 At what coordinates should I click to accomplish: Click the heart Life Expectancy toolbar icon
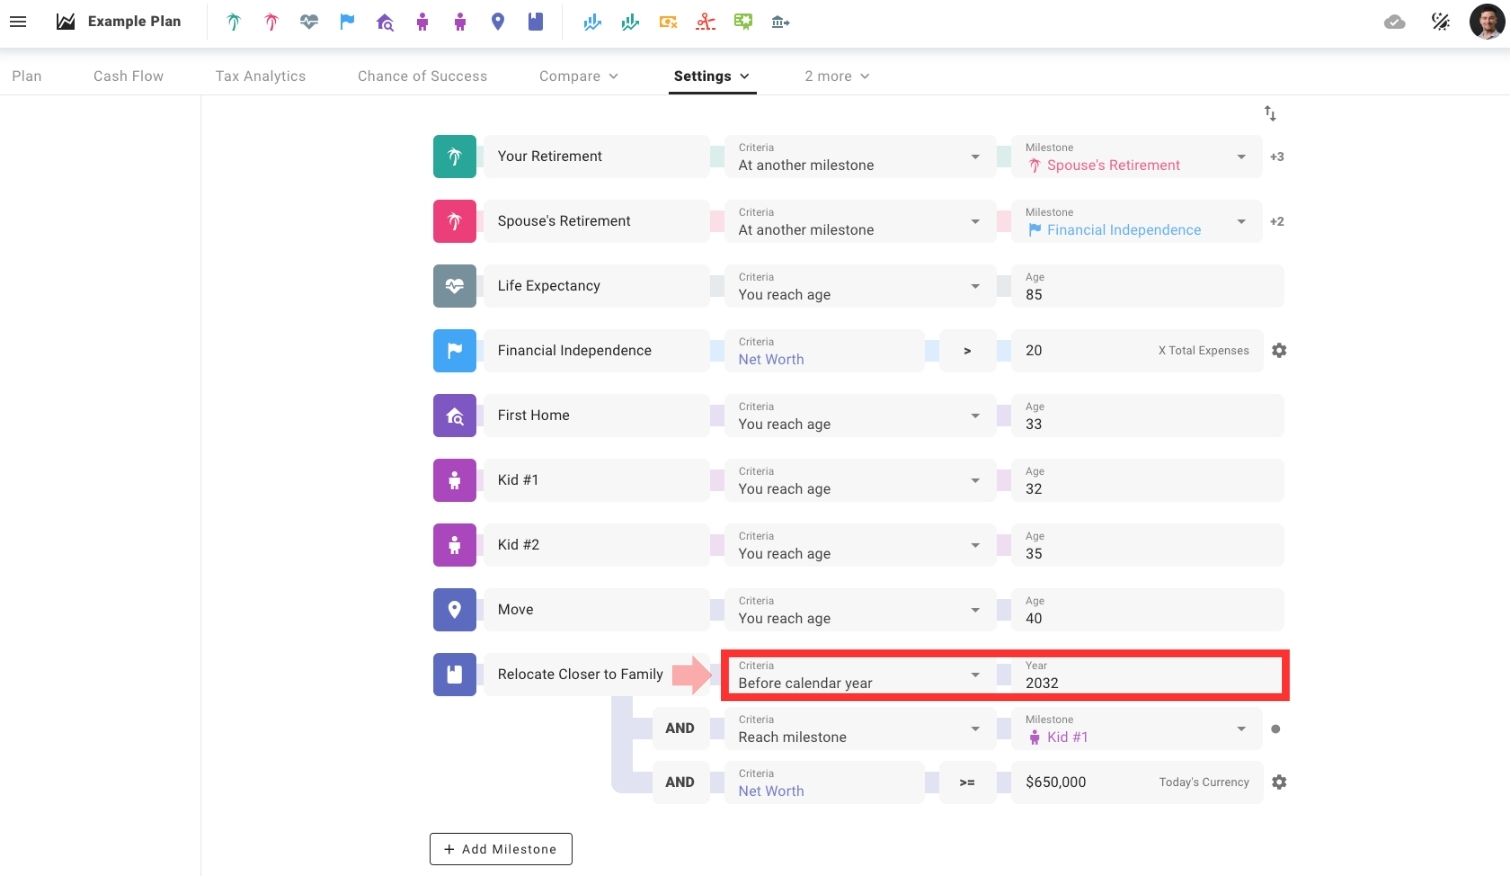click(x=309, y=22)
